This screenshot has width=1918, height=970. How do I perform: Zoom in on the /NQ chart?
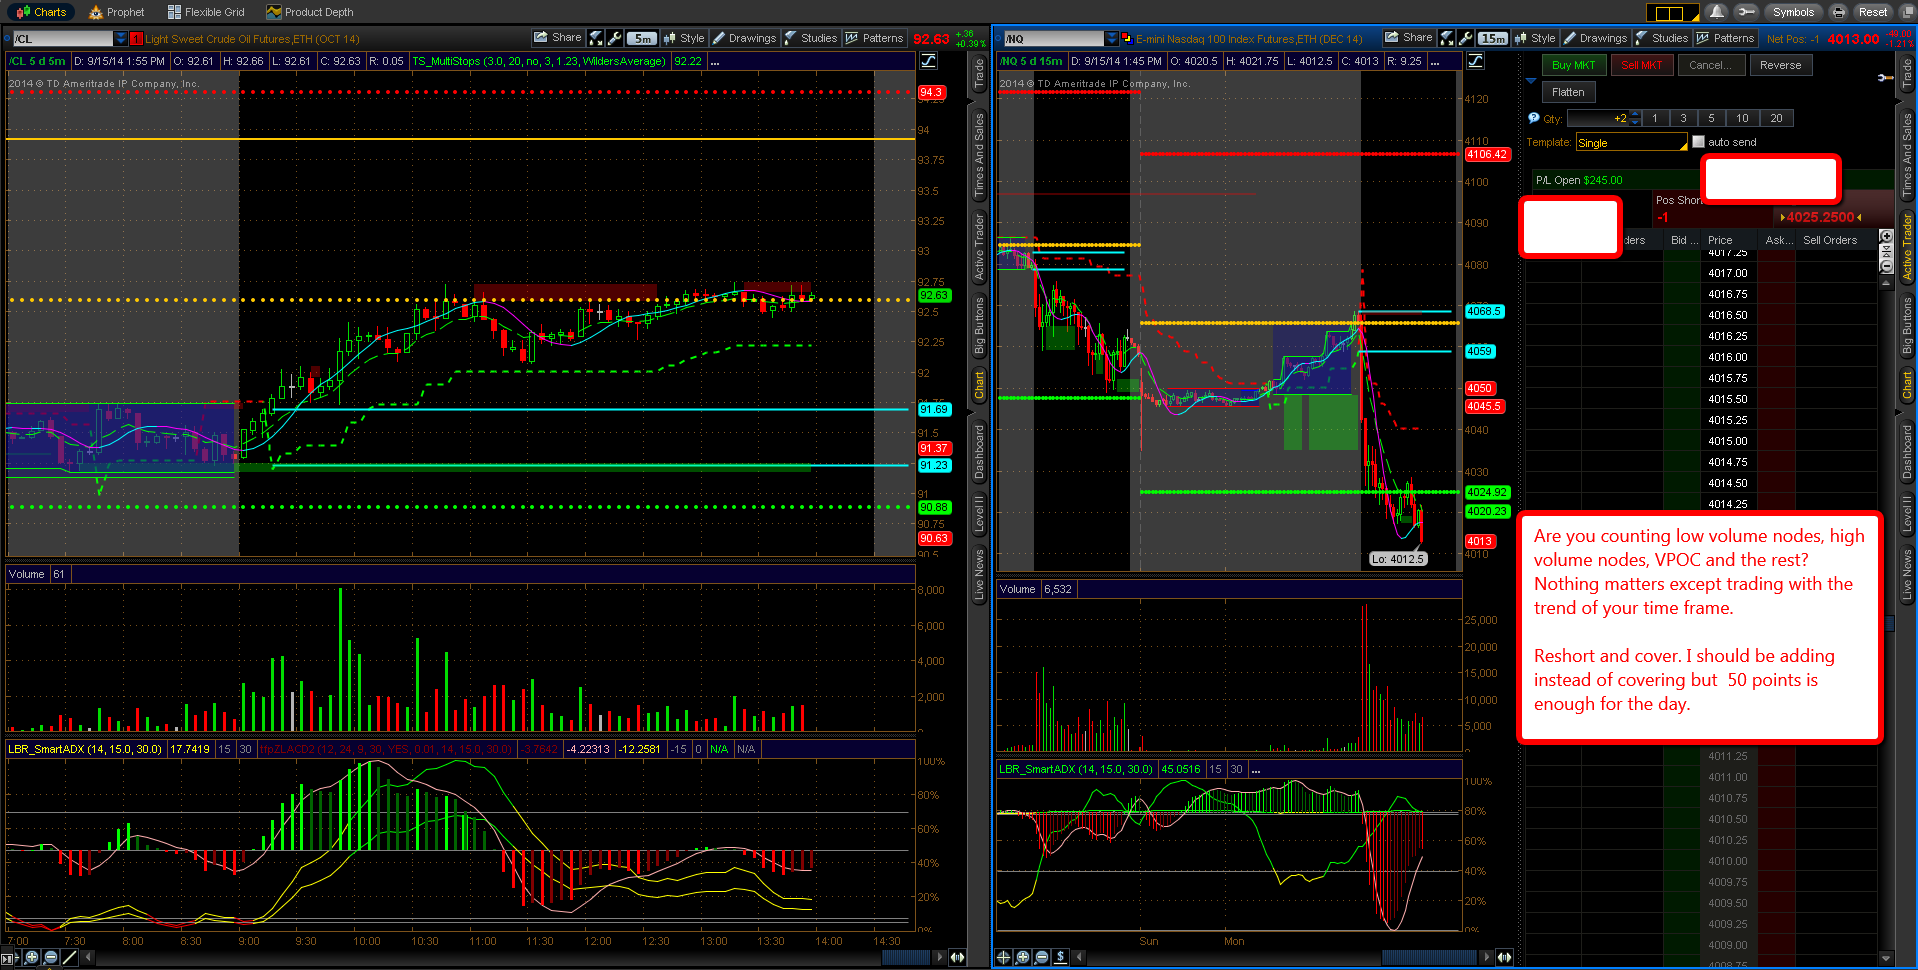[1023, 958]
